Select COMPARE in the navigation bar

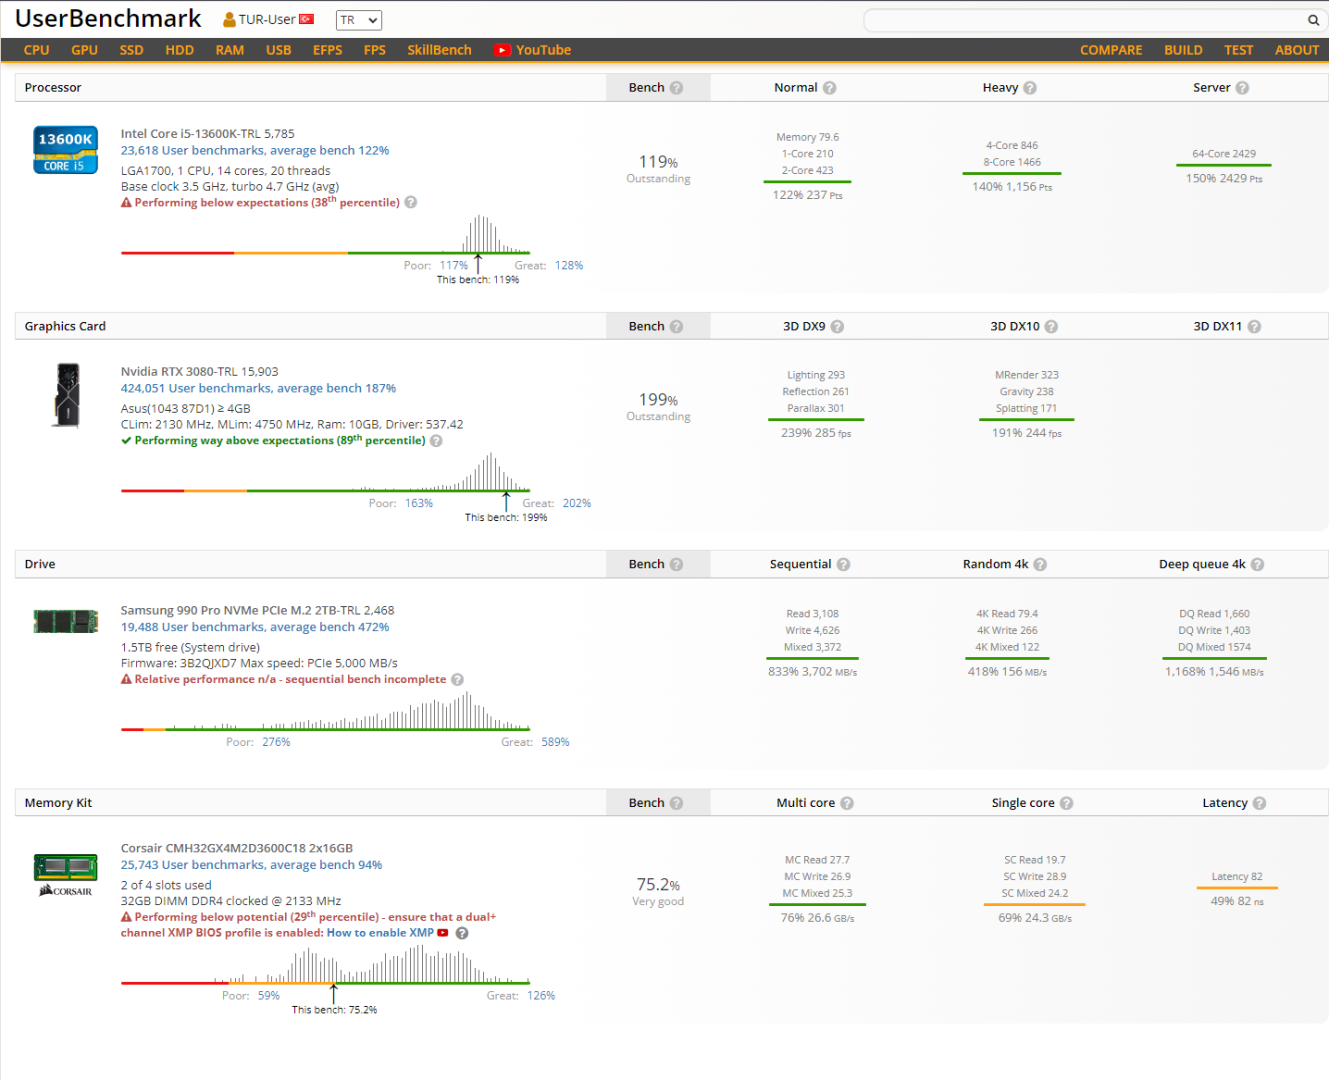[x=1111, y=50]
